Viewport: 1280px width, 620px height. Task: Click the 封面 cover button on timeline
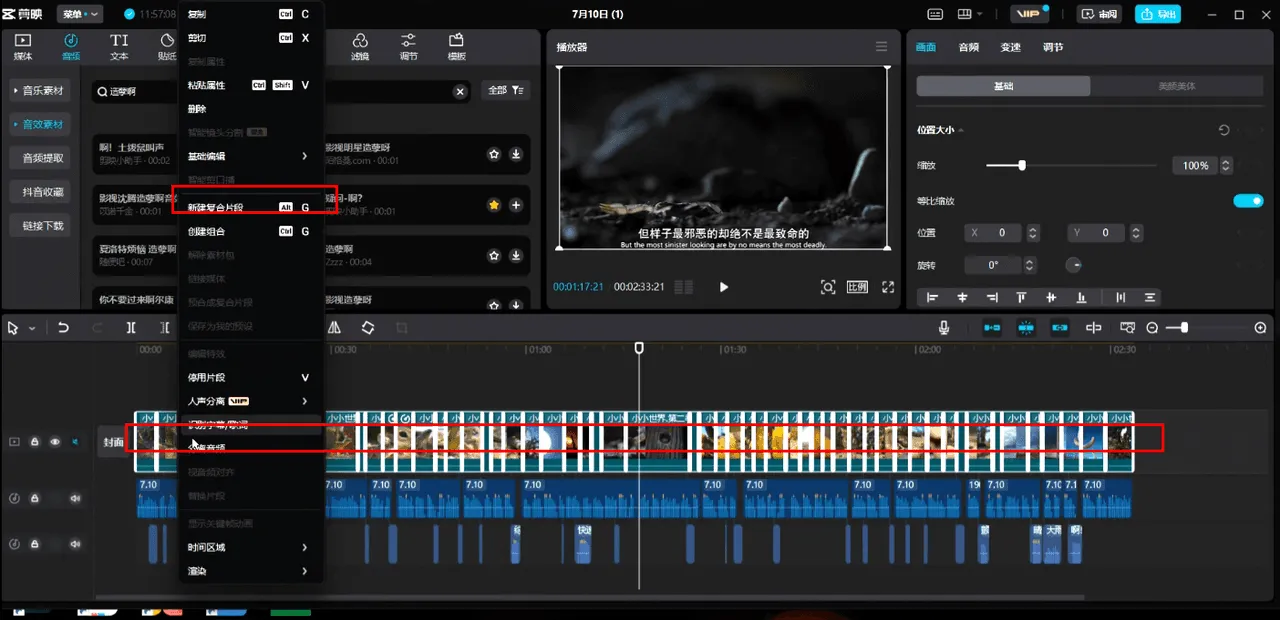click(114, 442)
